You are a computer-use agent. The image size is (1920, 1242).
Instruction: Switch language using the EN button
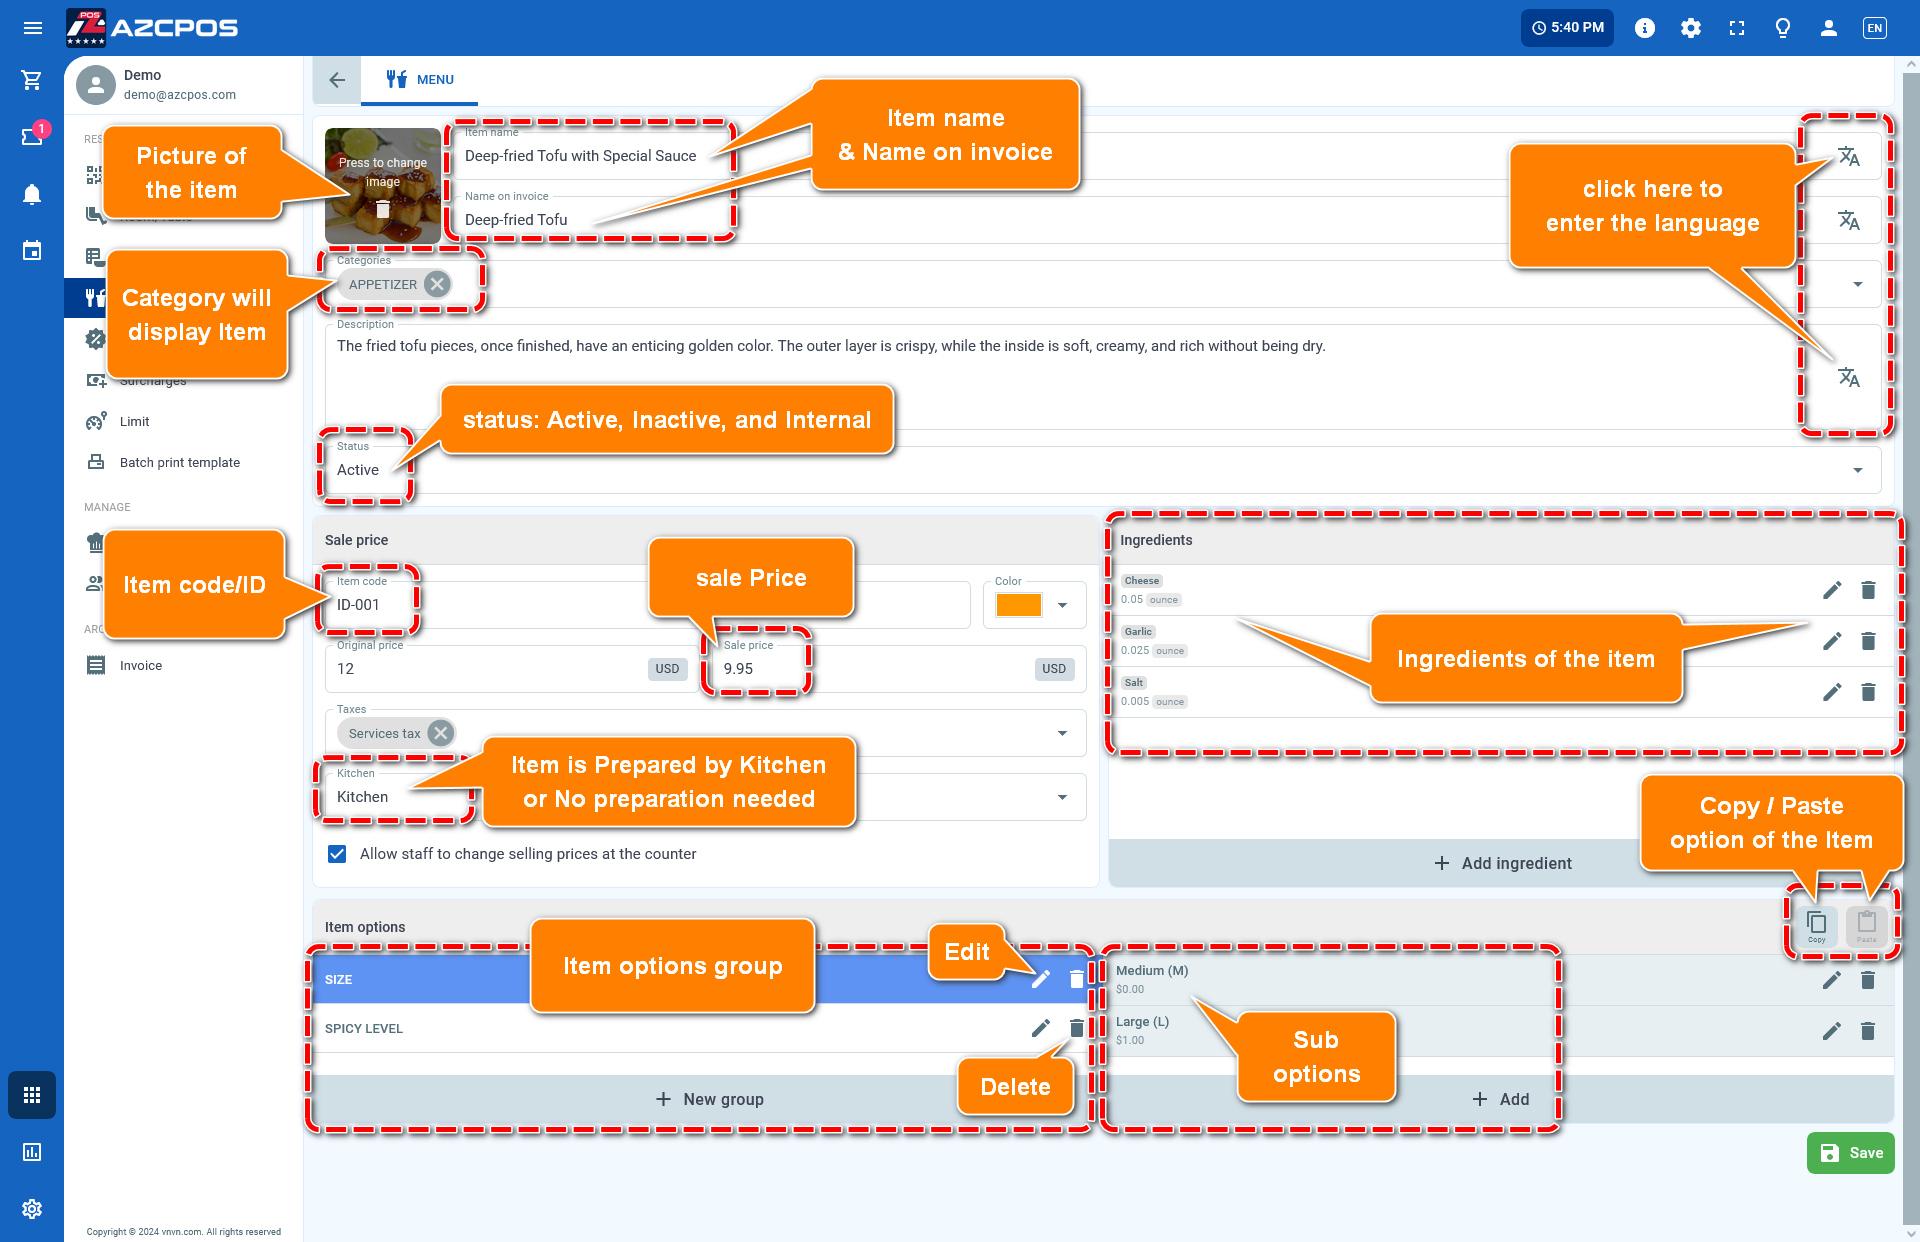[x=1875, y=28]
